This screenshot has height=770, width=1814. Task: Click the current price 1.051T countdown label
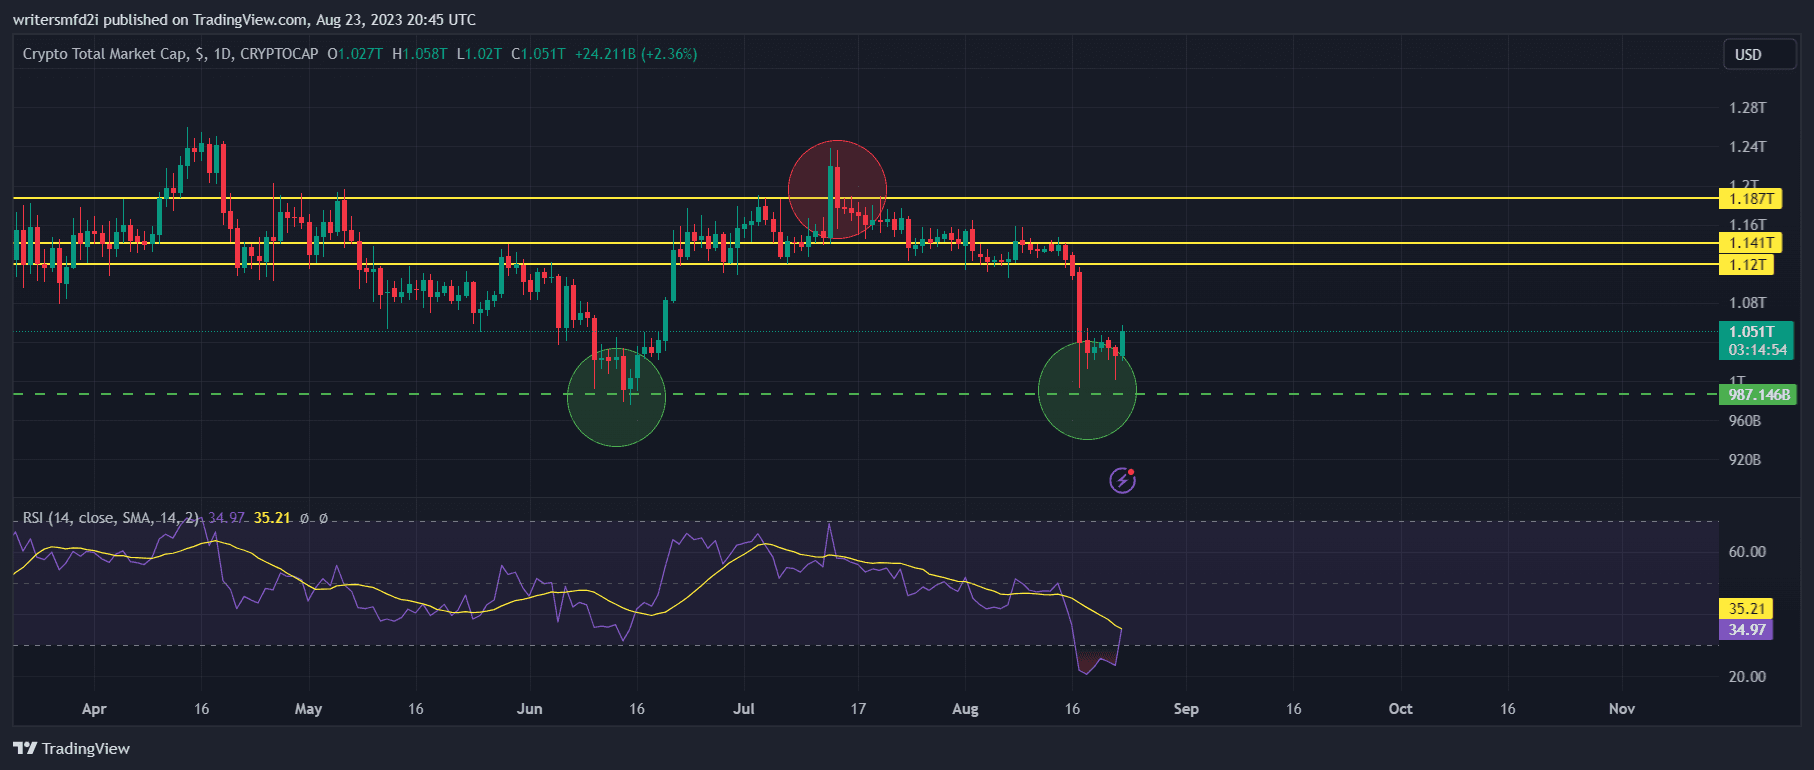tap(1756, 341)
